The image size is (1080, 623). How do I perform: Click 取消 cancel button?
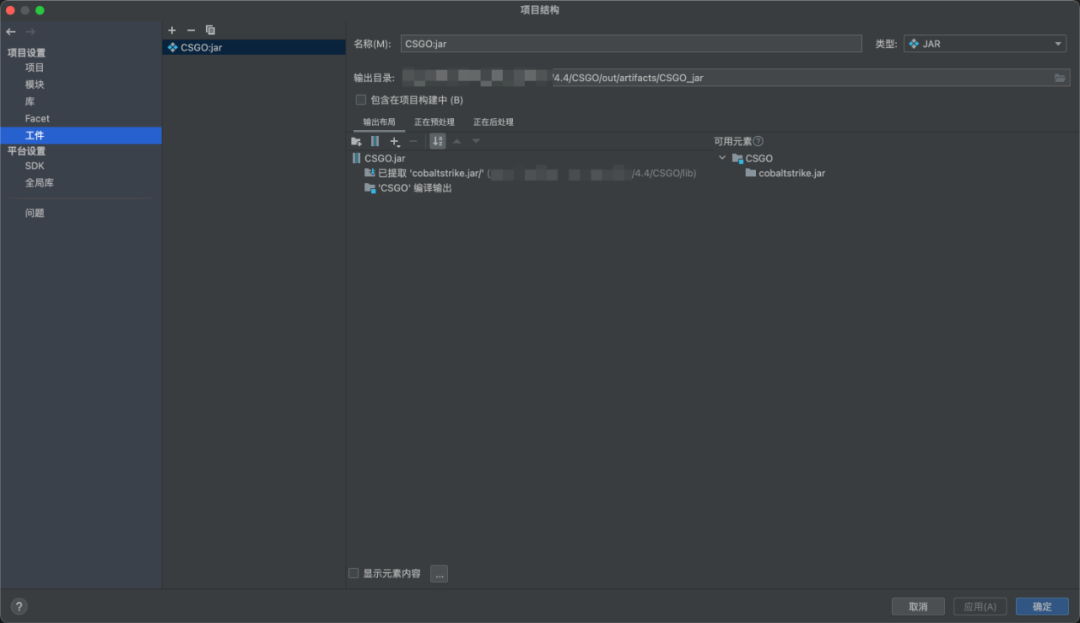[918, 606]
